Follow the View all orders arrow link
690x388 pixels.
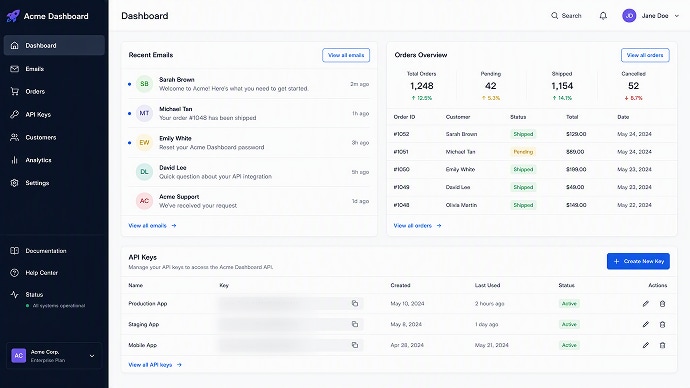point(417,226)
